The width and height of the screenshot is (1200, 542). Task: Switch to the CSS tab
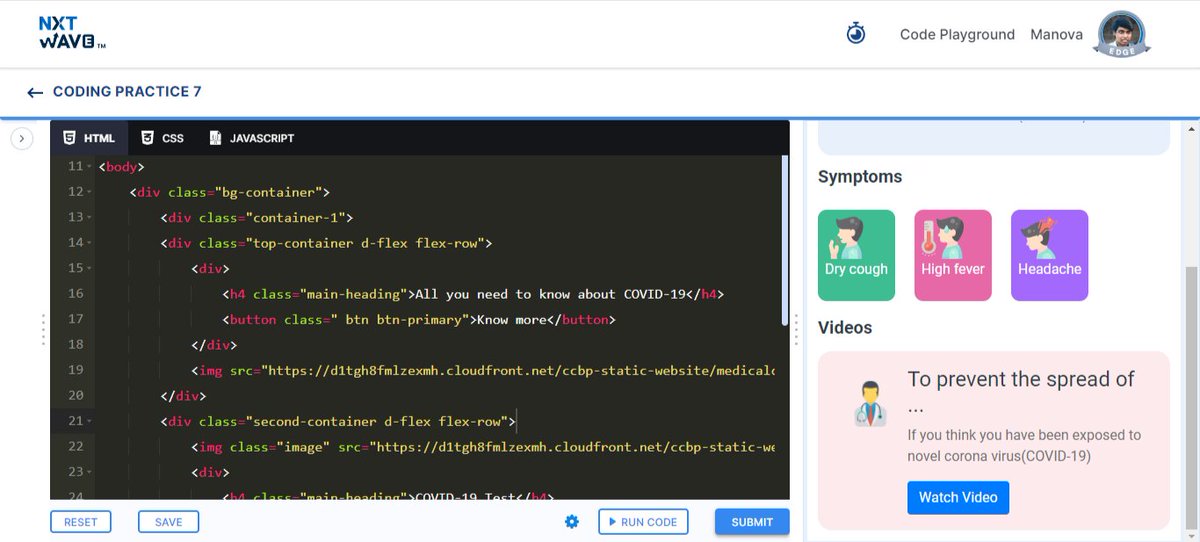162,138
